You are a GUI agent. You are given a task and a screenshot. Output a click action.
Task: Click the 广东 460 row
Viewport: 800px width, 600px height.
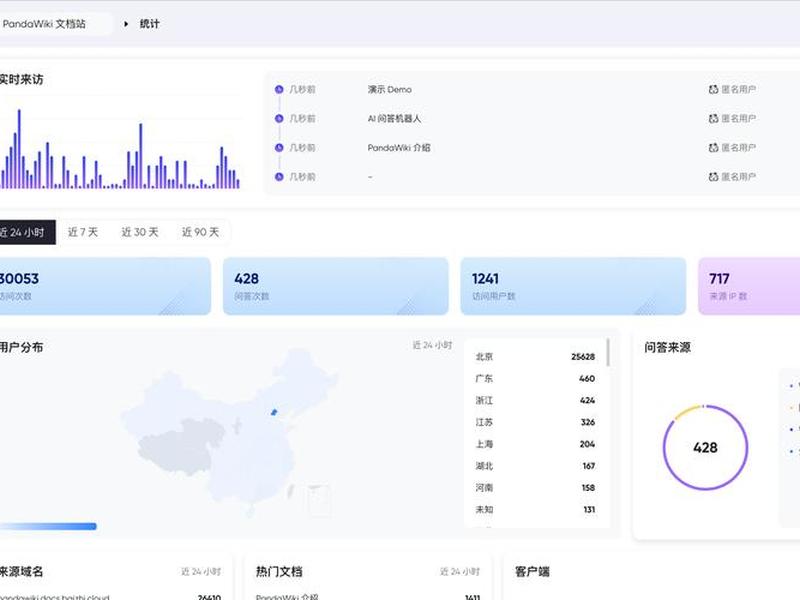pos(535,379)
